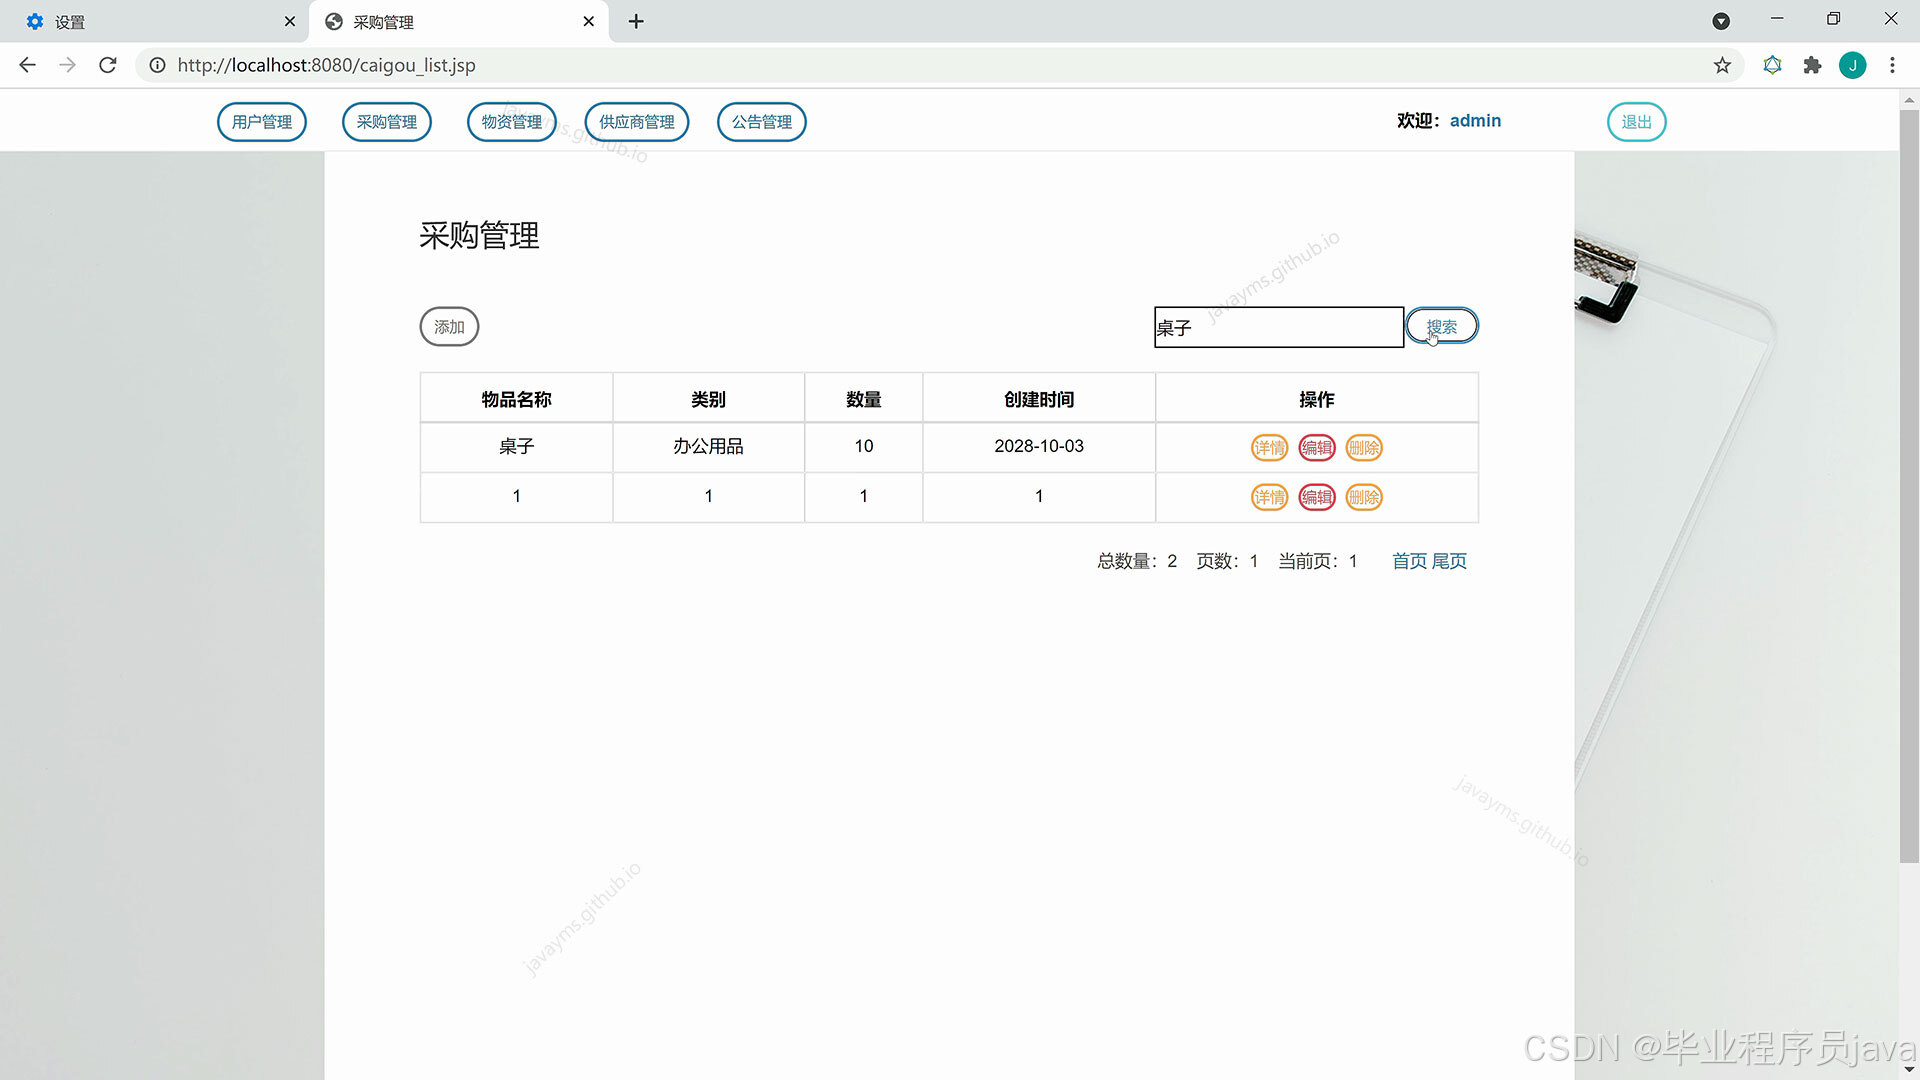The height and width of the screenshot is (1080, 1920).
Task: Click the 类别 column header
Action: 708,399
